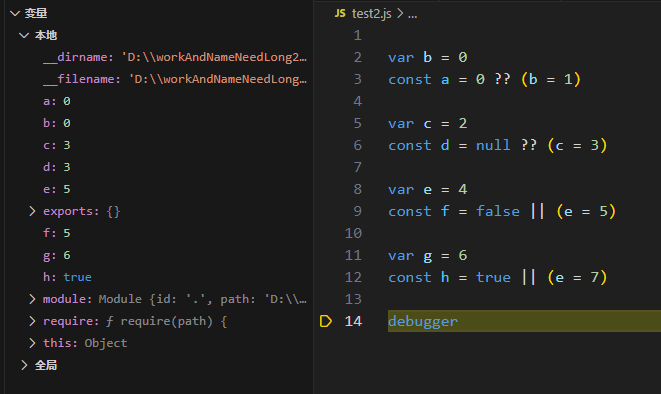Select test2.js in the breadcrumb
Image resolution: width=661 pixels, height=394 pixels.
click(x=371, y=13)
